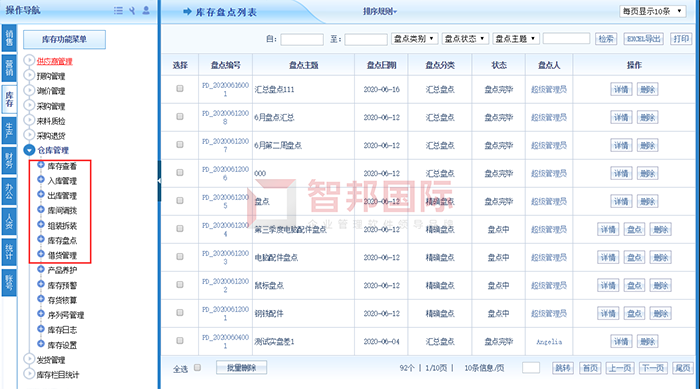Image resolution: width=700 pixels, height=389 pixels.
Task: Tick the checkbox for 测试实盘差1 row
Action: point(180,341)
